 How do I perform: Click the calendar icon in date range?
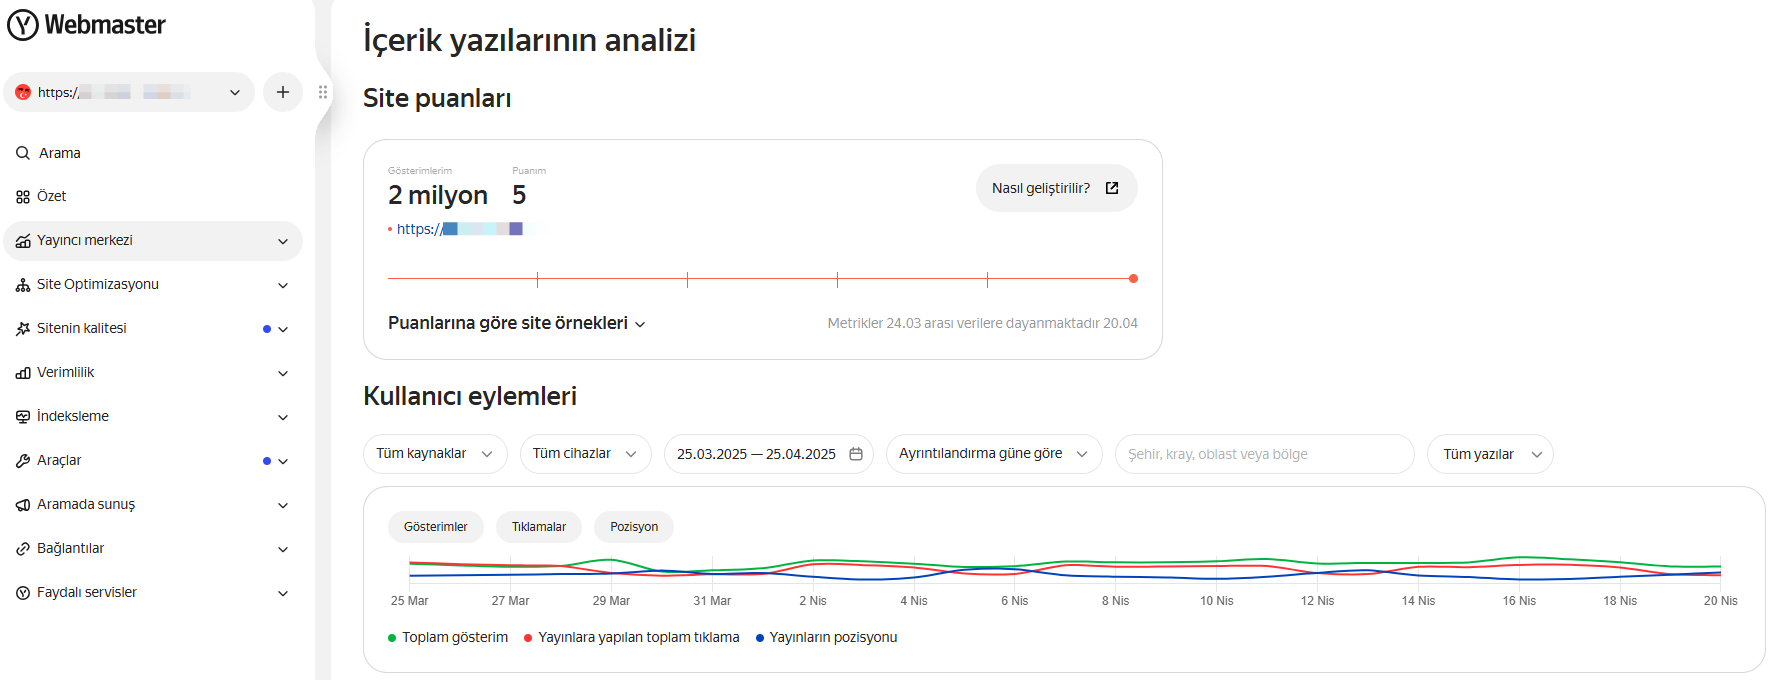click(x=856, y=454)
